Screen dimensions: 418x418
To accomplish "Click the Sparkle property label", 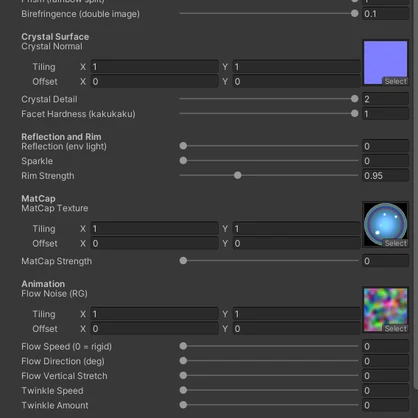I will pyautogui.click(x=37, y=161).
